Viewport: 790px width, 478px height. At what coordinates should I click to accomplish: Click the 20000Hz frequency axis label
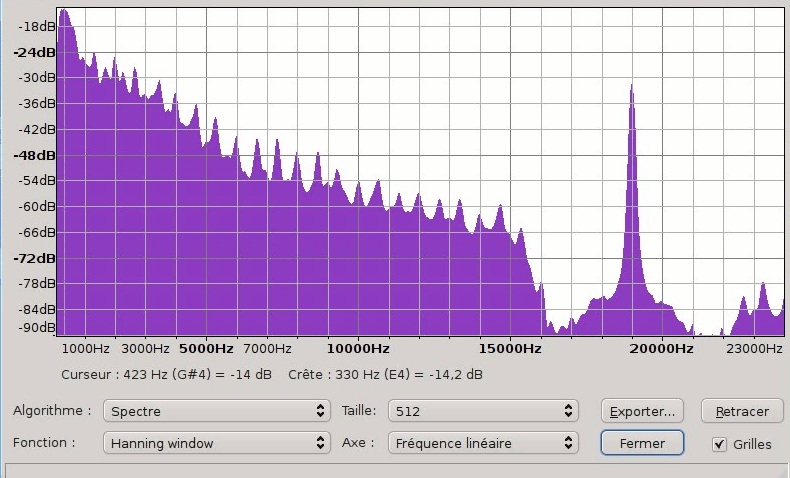click(x=661, y=349)
